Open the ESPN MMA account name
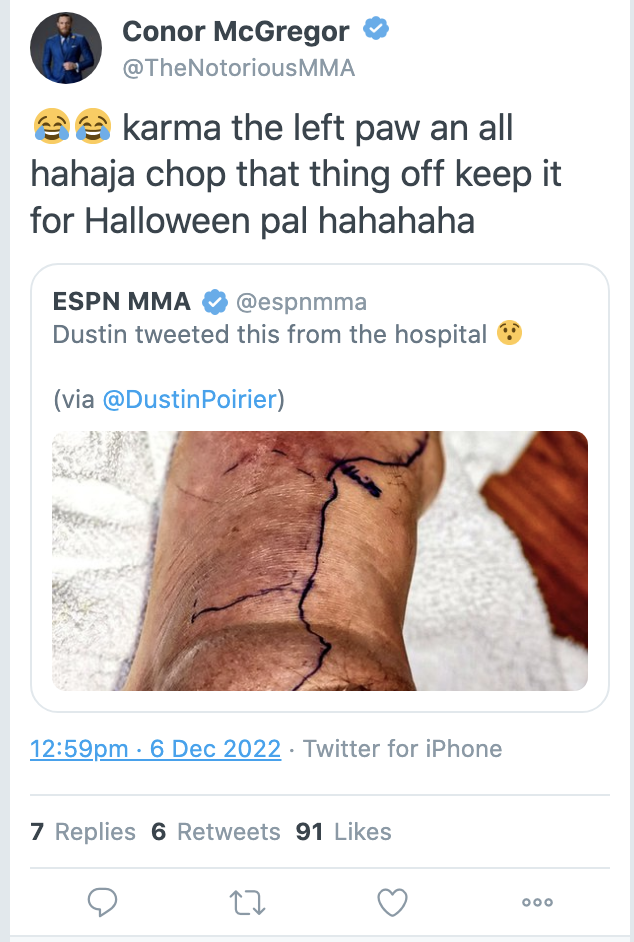634x942 pixels. (121, 302)
